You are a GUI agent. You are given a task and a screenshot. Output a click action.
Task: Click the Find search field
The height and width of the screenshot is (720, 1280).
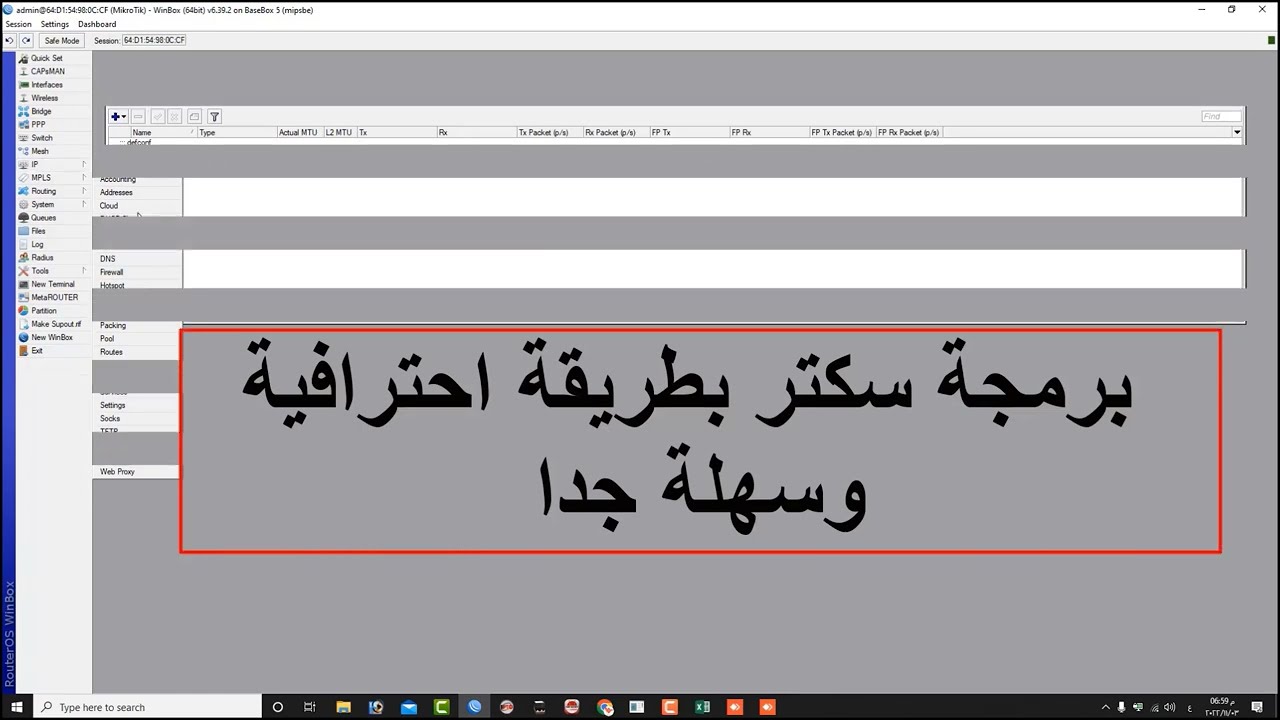point(1221,116)
